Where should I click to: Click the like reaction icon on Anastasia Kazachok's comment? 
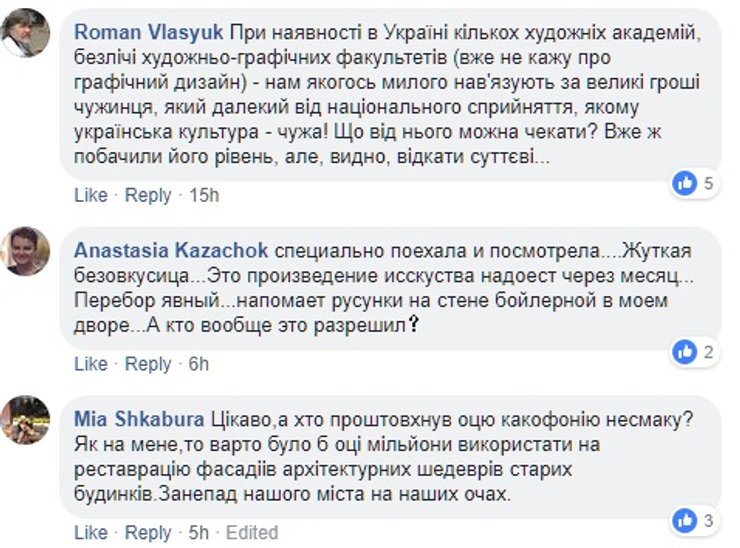tap(685, 351)
